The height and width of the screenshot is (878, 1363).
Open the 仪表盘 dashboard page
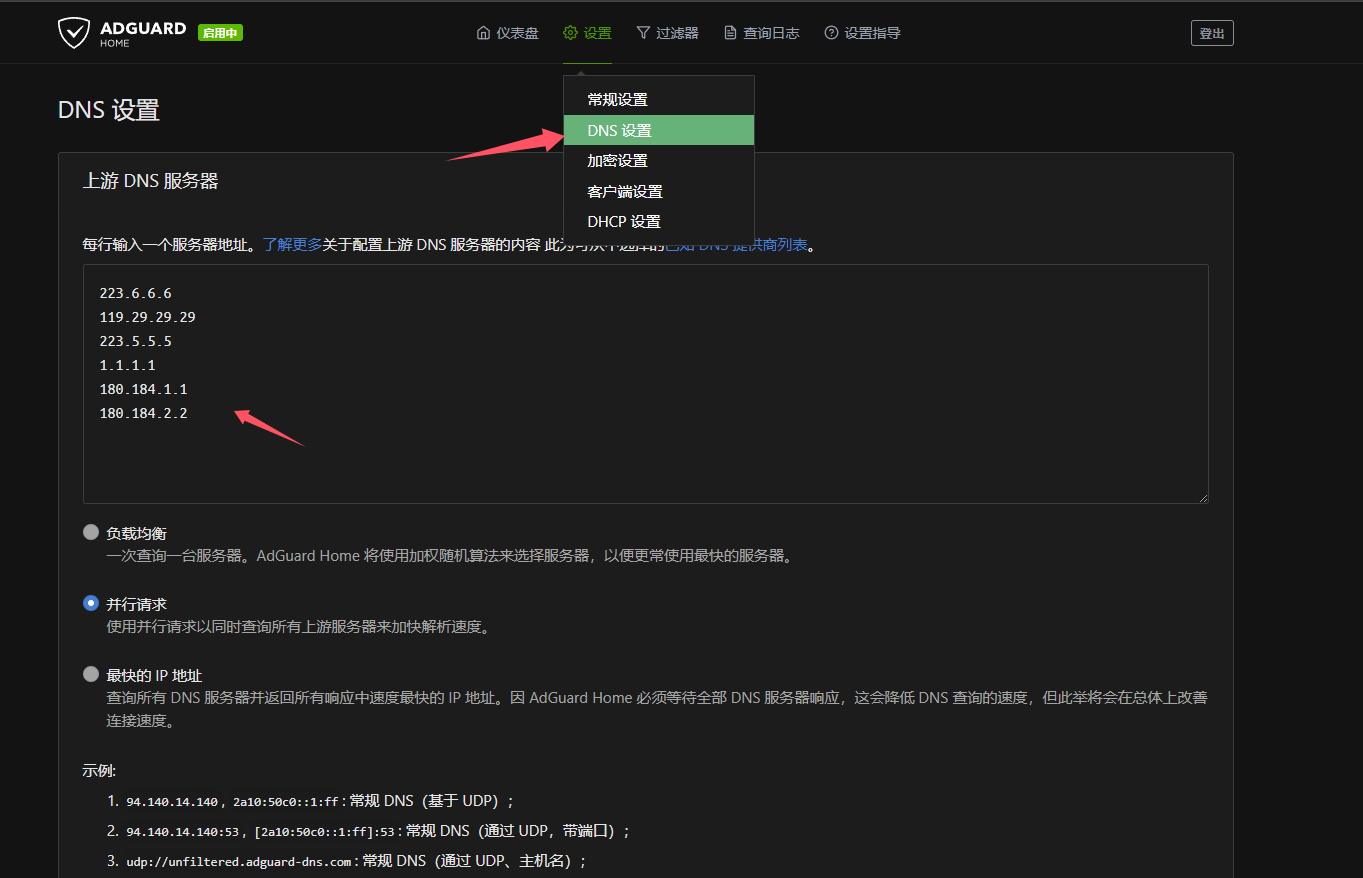pyautogui.click(x=508, y=33)
